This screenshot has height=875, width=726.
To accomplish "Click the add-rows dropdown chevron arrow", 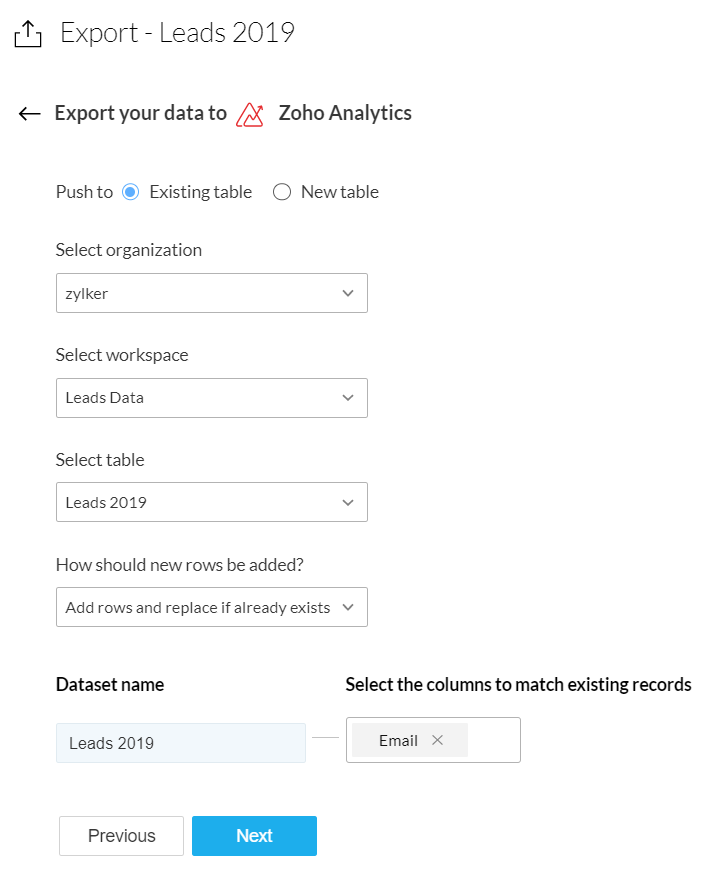I will [x=348, y=607].
